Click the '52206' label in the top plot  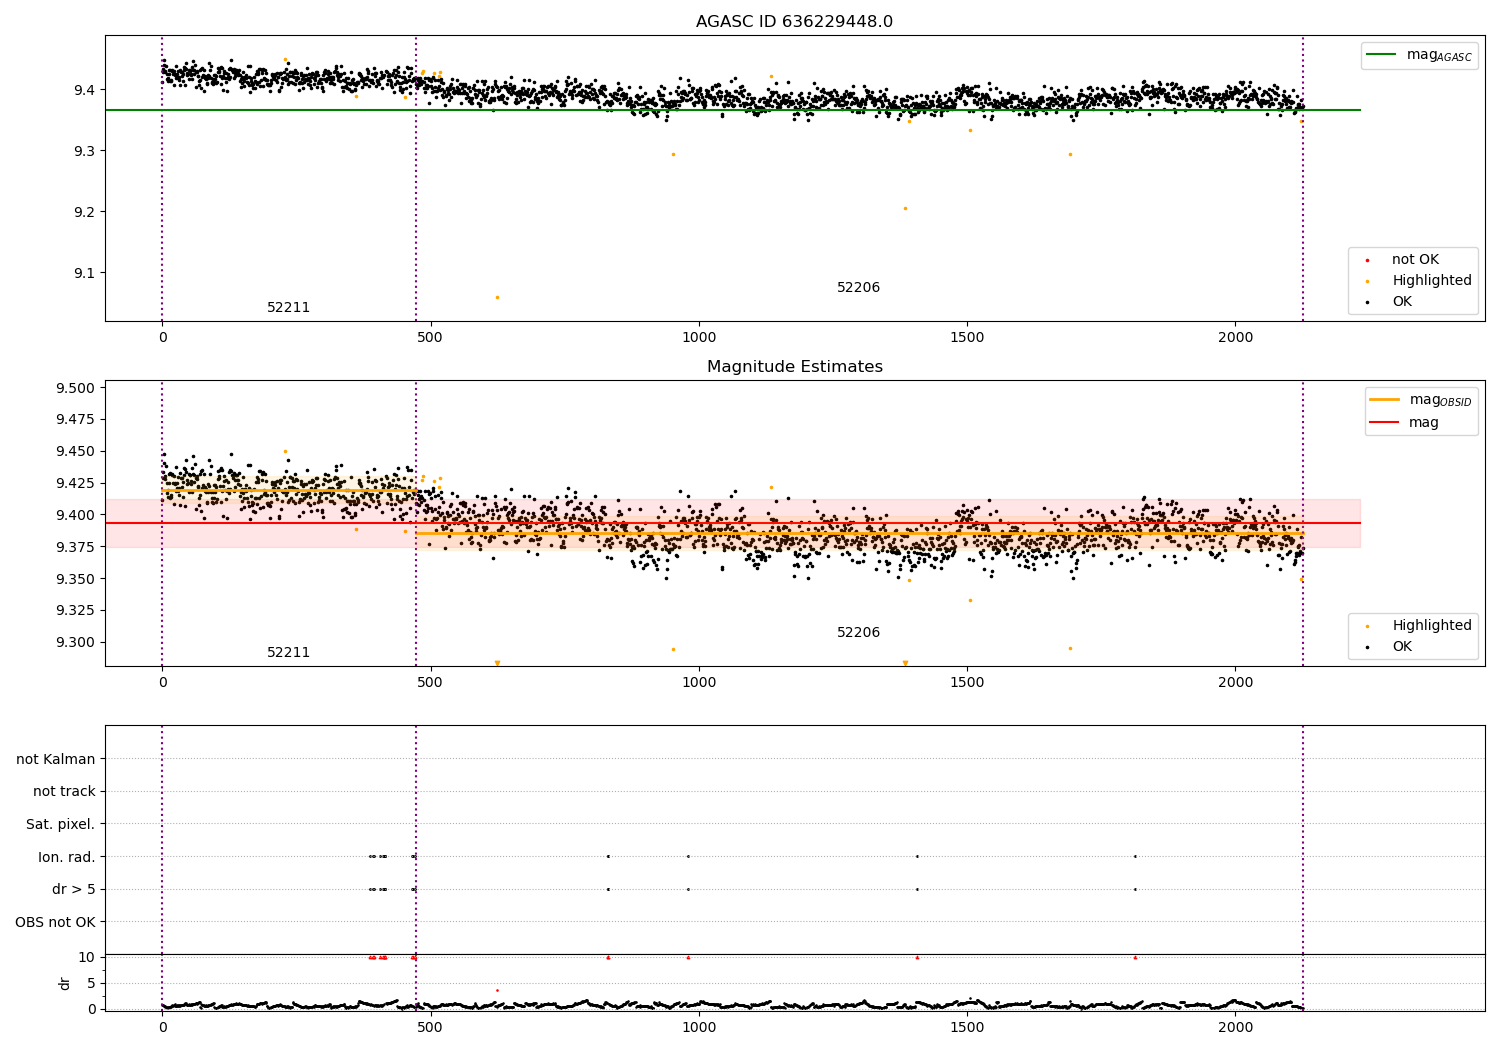[x=858, y=288]
